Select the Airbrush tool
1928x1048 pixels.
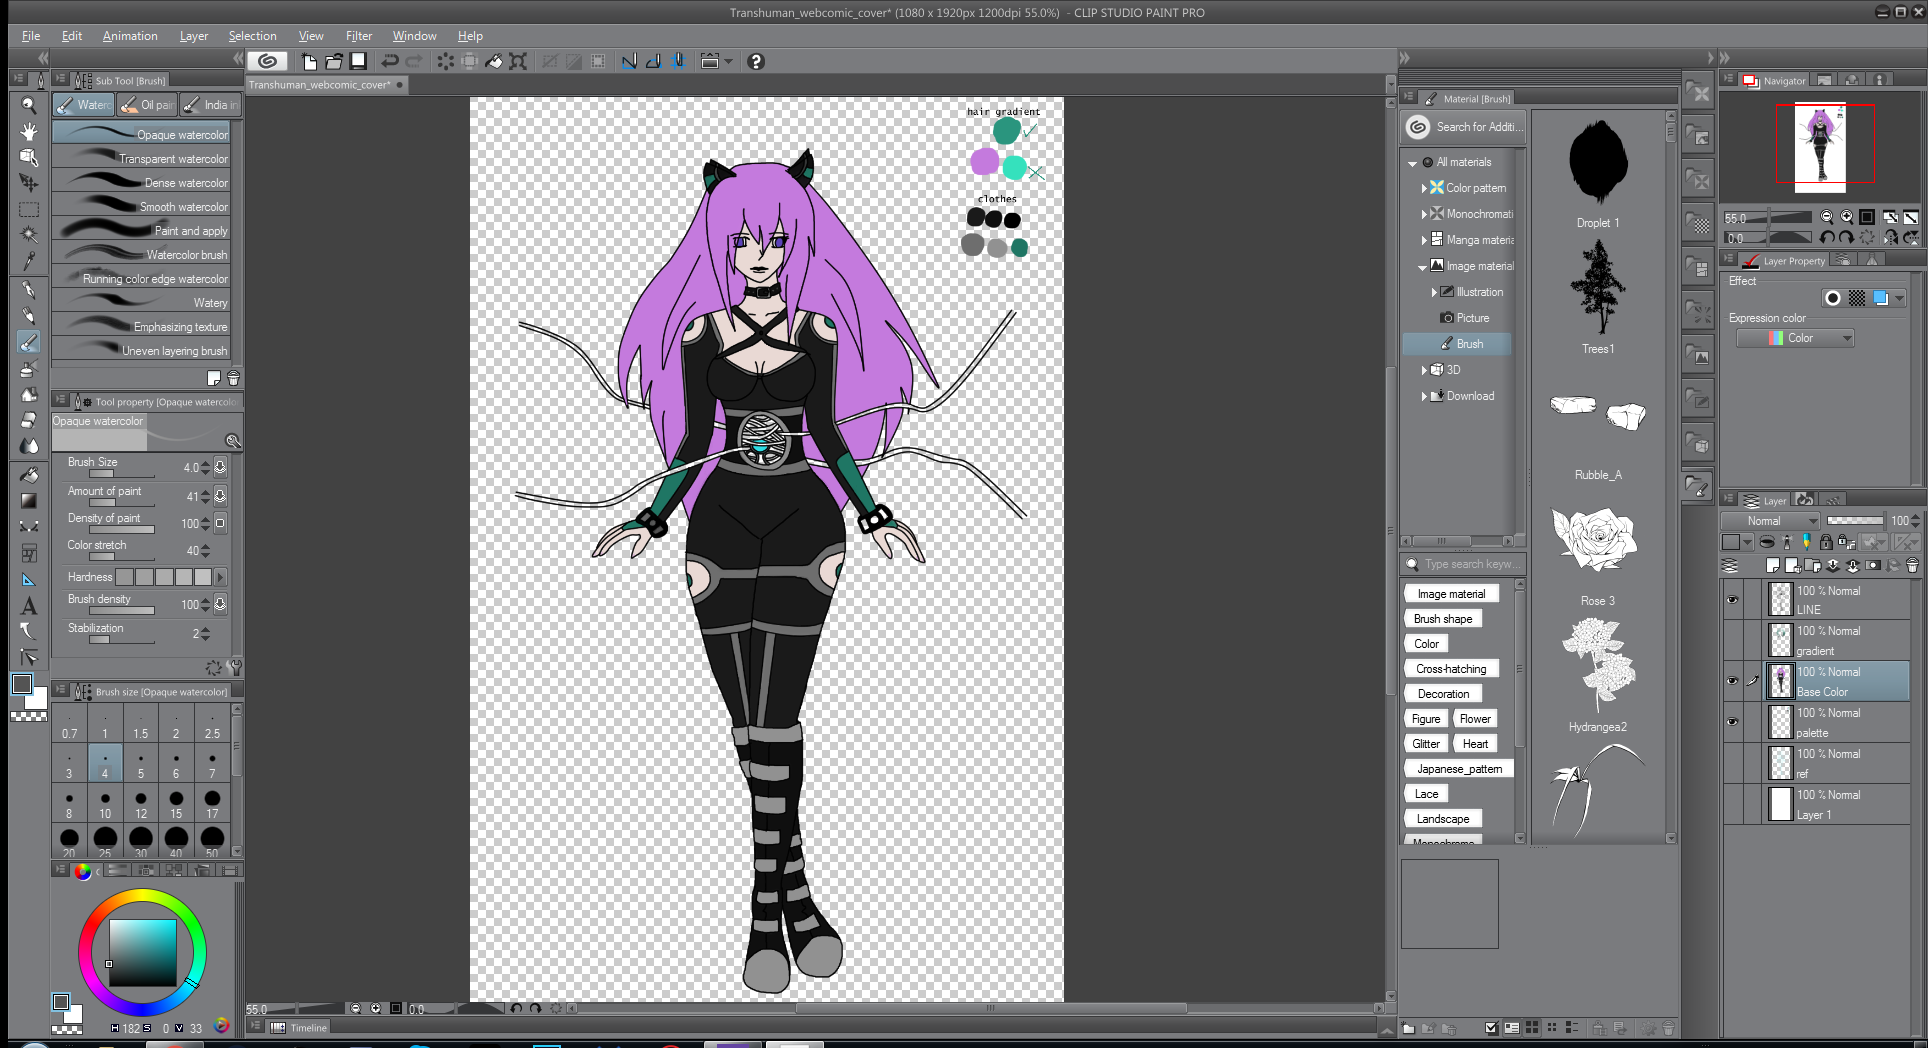pyautogui.click(x=29, y=369)
